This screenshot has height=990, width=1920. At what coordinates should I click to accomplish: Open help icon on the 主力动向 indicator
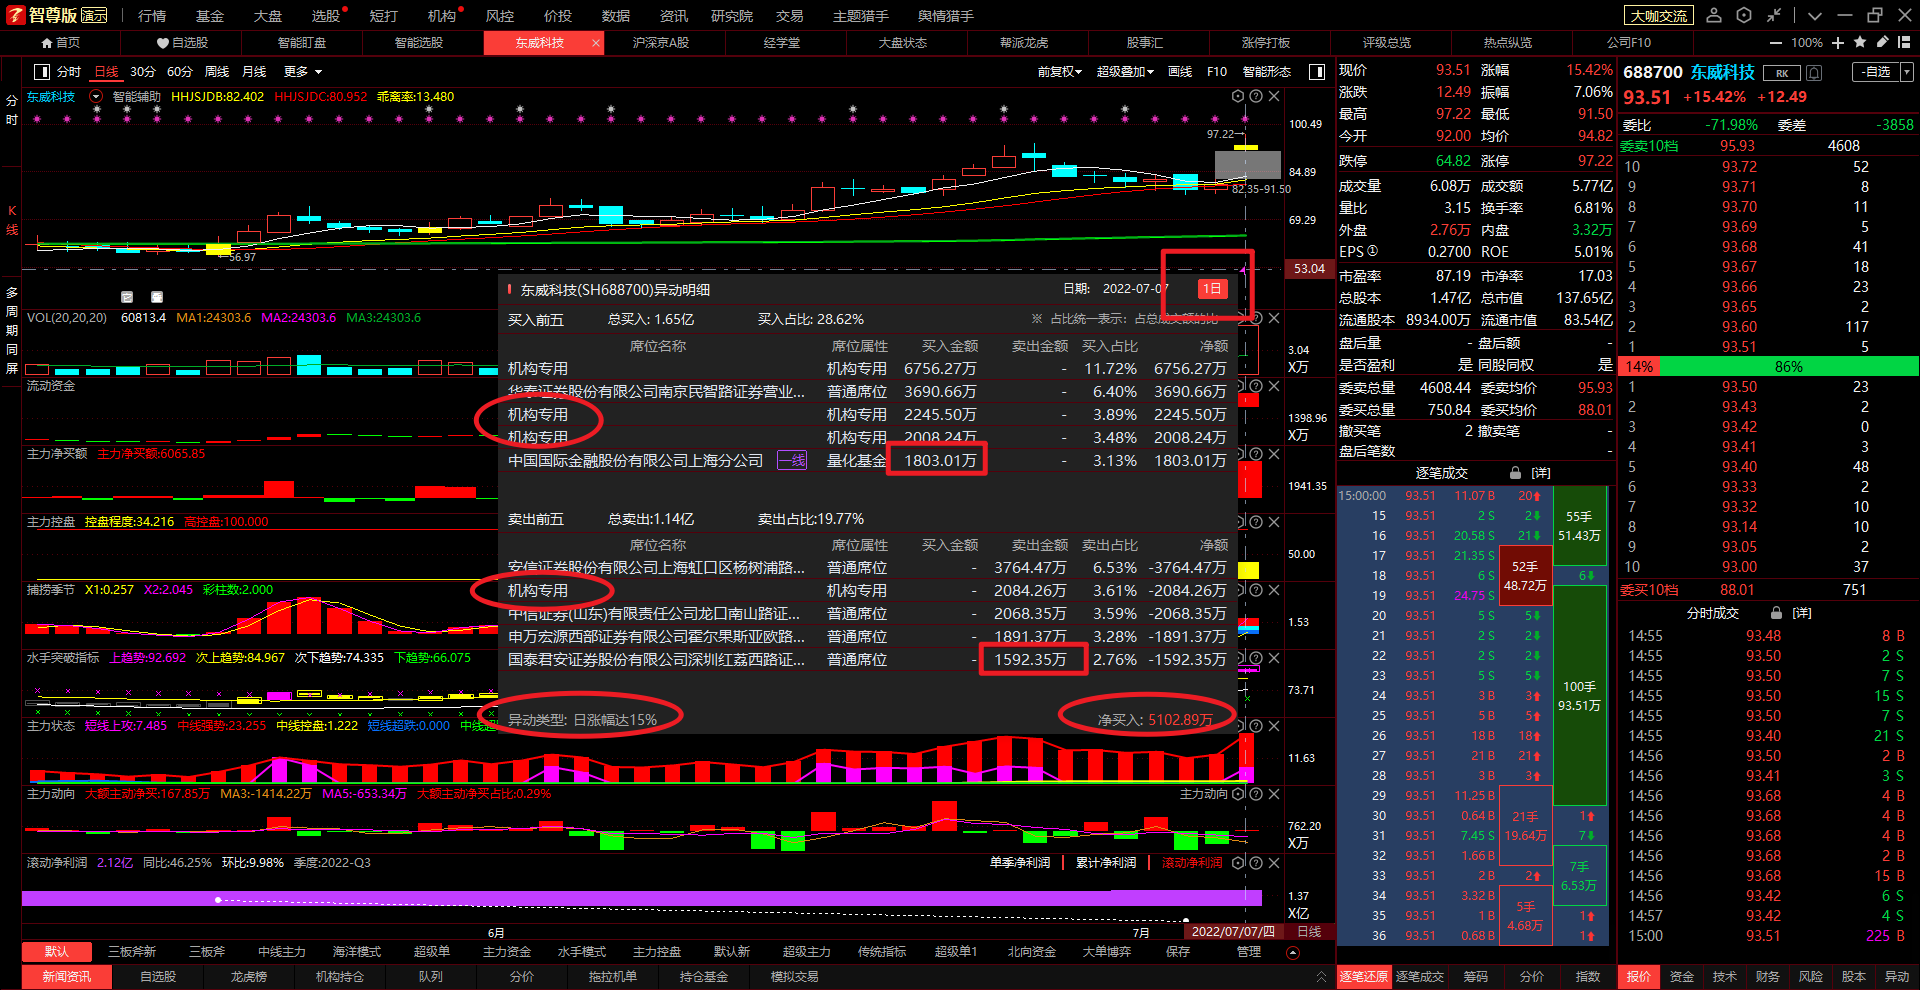[x=1256, y=794]
